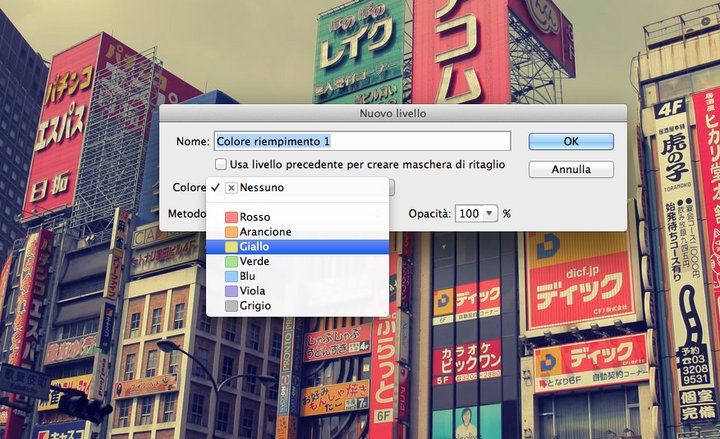Select Nessuno in the color list
Screen dimensions: 720x439
[x=298, y=187]
